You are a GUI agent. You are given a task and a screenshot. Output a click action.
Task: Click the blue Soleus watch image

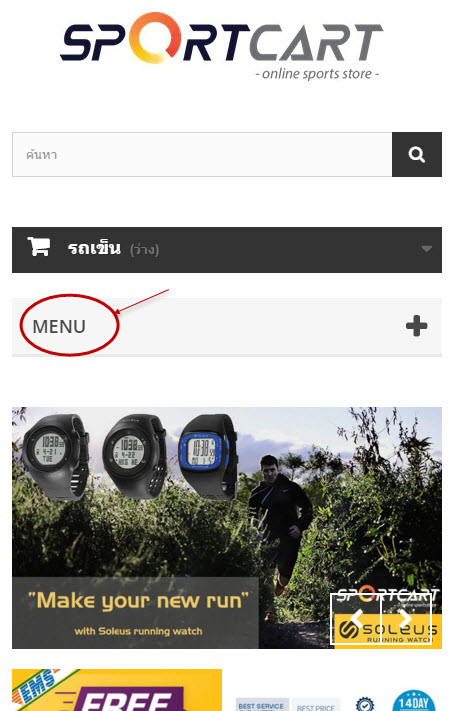click(208, 456)
